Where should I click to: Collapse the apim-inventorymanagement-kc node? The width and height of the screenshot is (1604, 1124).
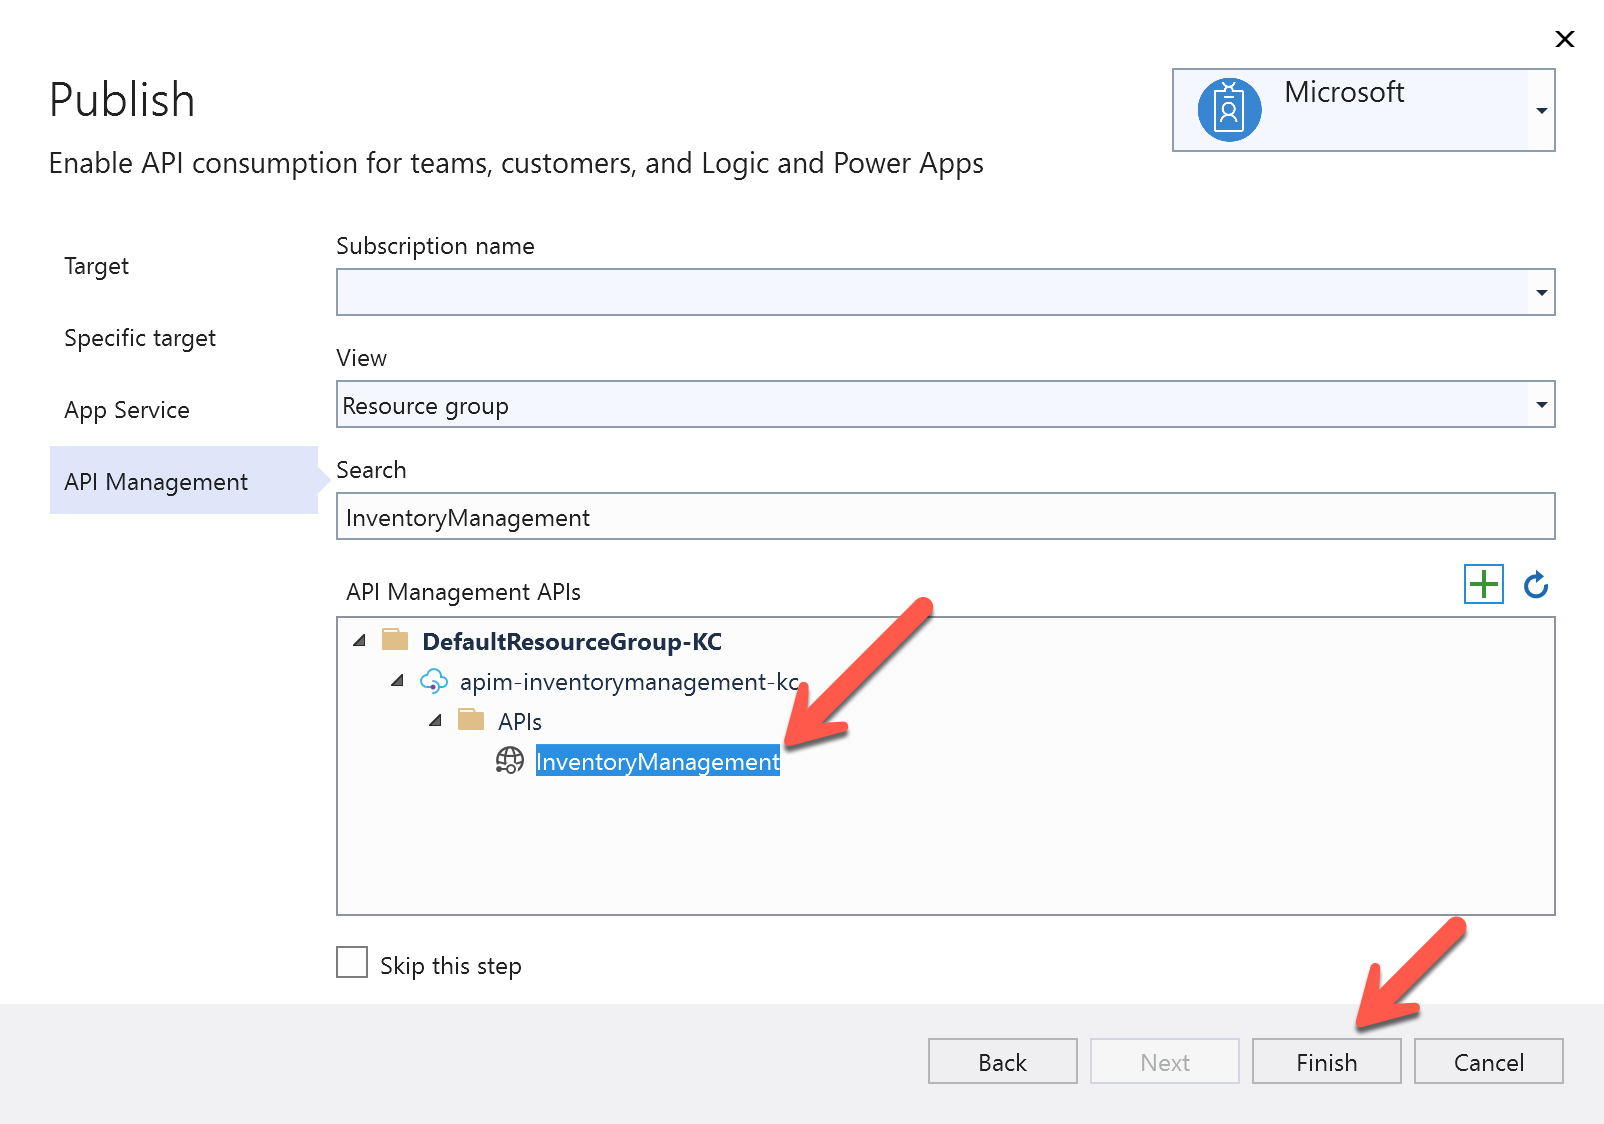pyautogui.click(x=398, y=681)
